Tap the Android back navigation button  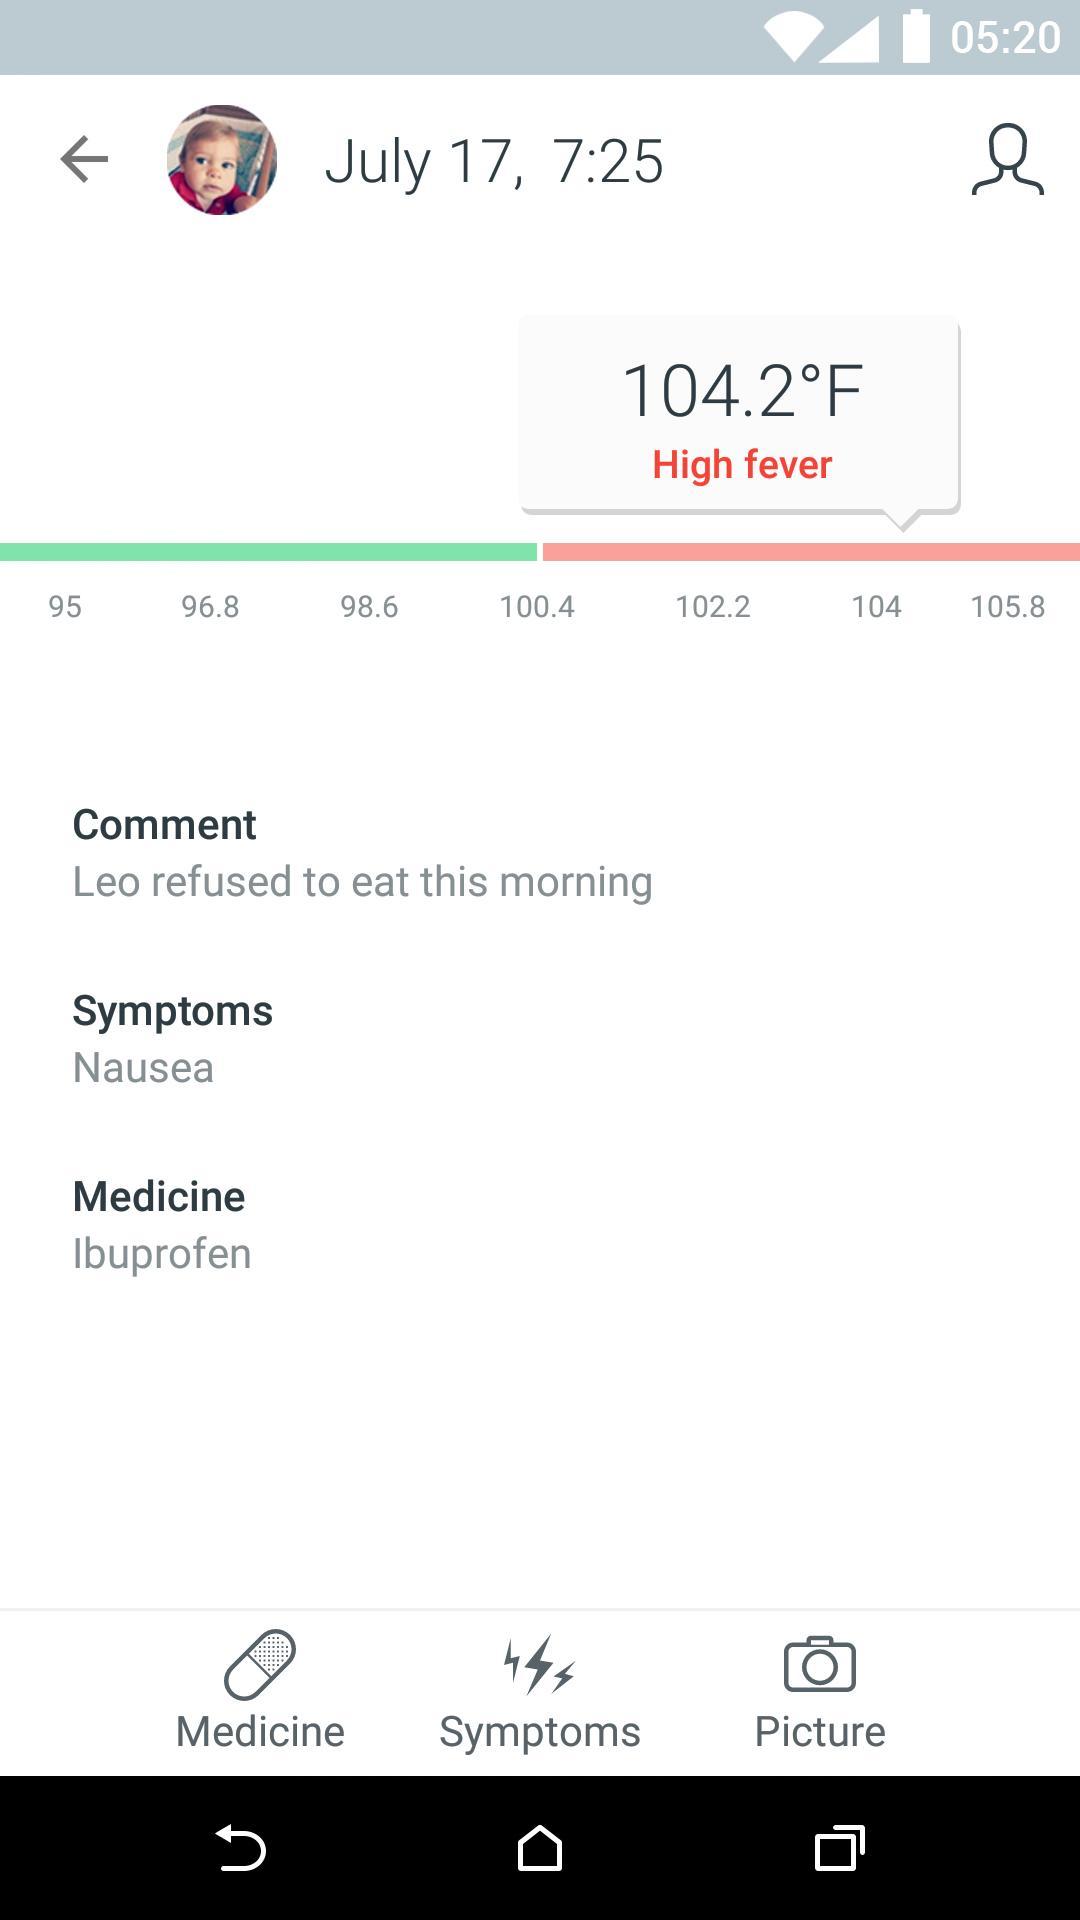pyautogui.click(x=240, y=1848)
